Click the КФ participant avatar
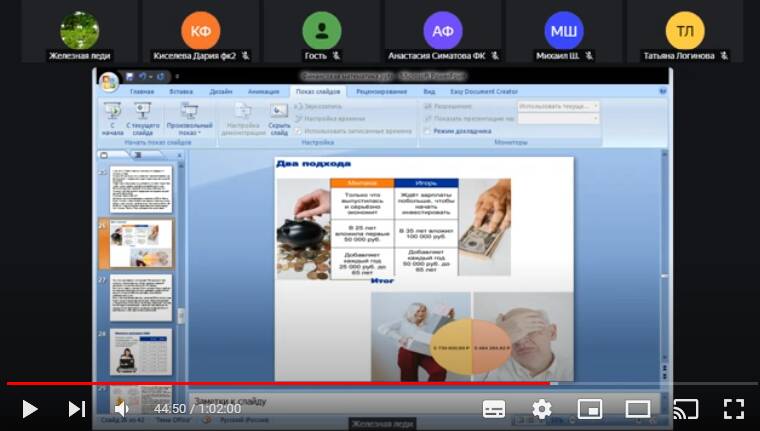 click(201, 31)
